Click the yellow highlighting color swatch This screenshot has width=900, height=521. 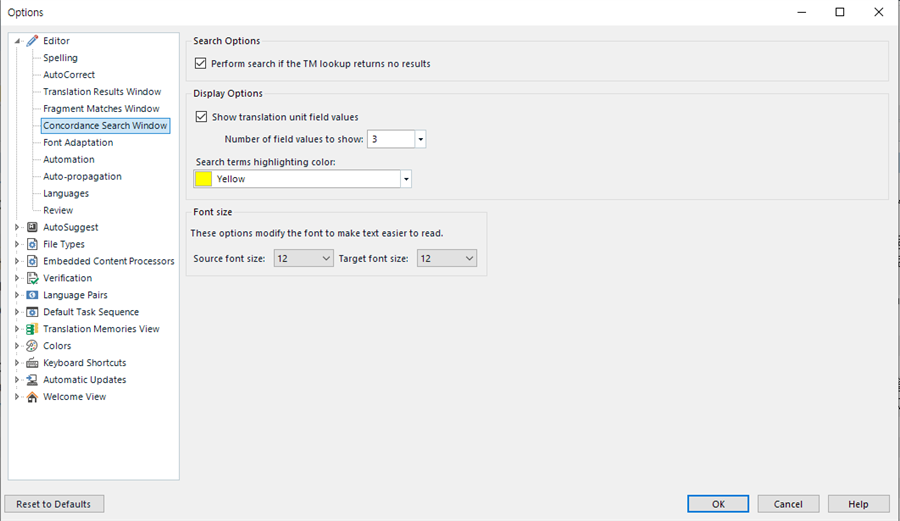click(204, 179)
